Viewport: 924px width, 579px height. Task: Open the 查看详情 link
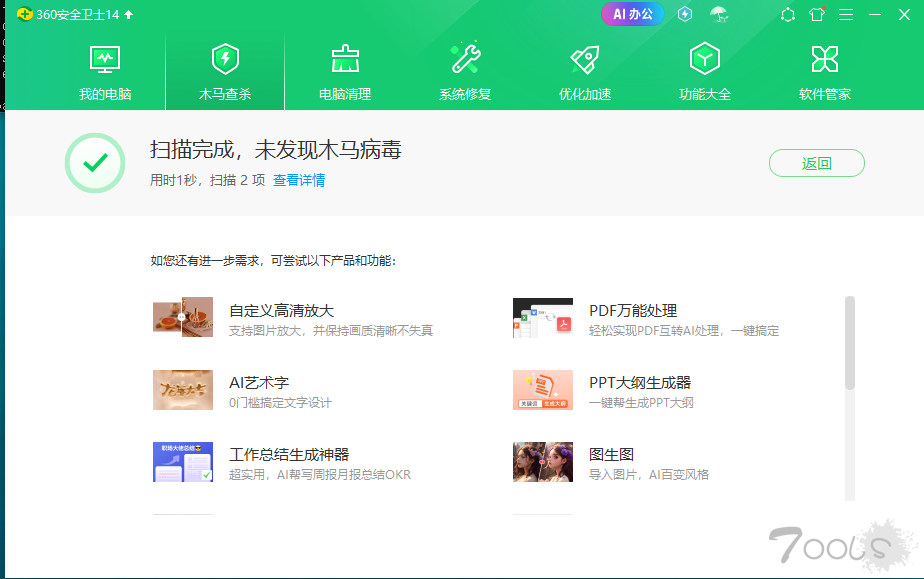coord(299,181)
